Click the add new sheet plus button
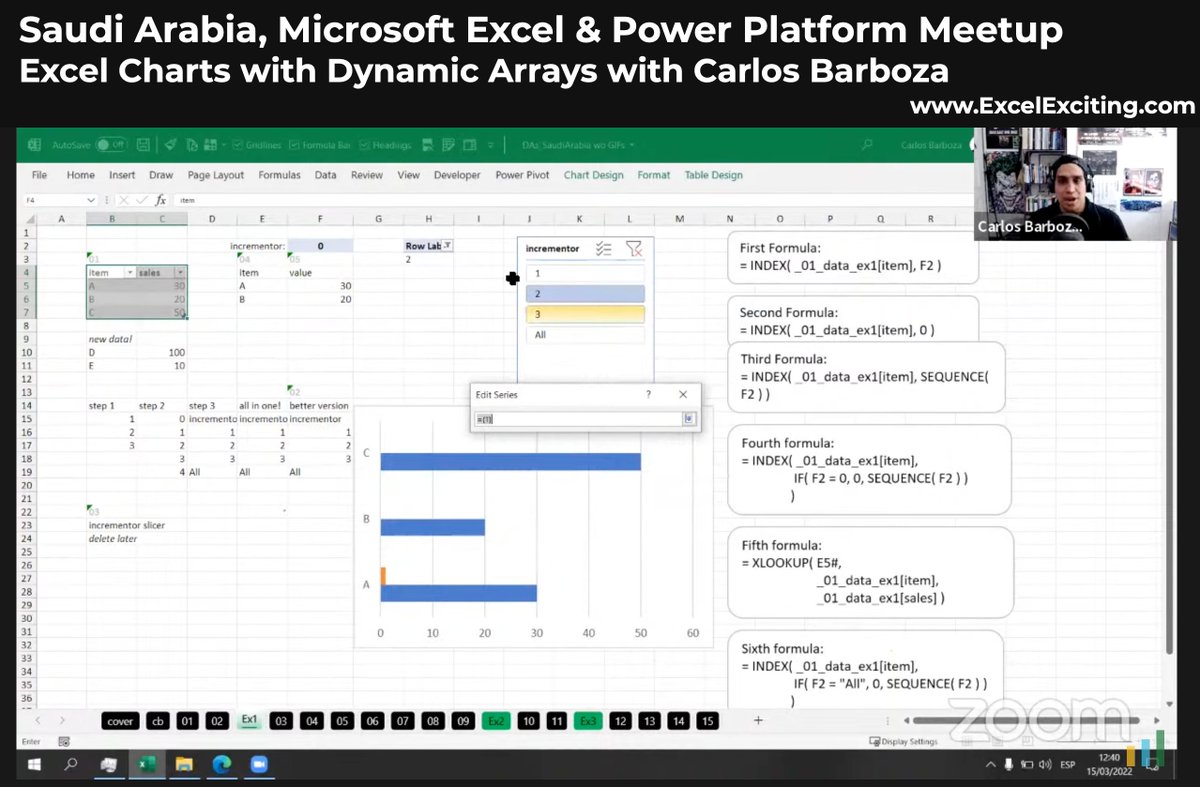This screenshot has width=1200, height=787. 758,720
